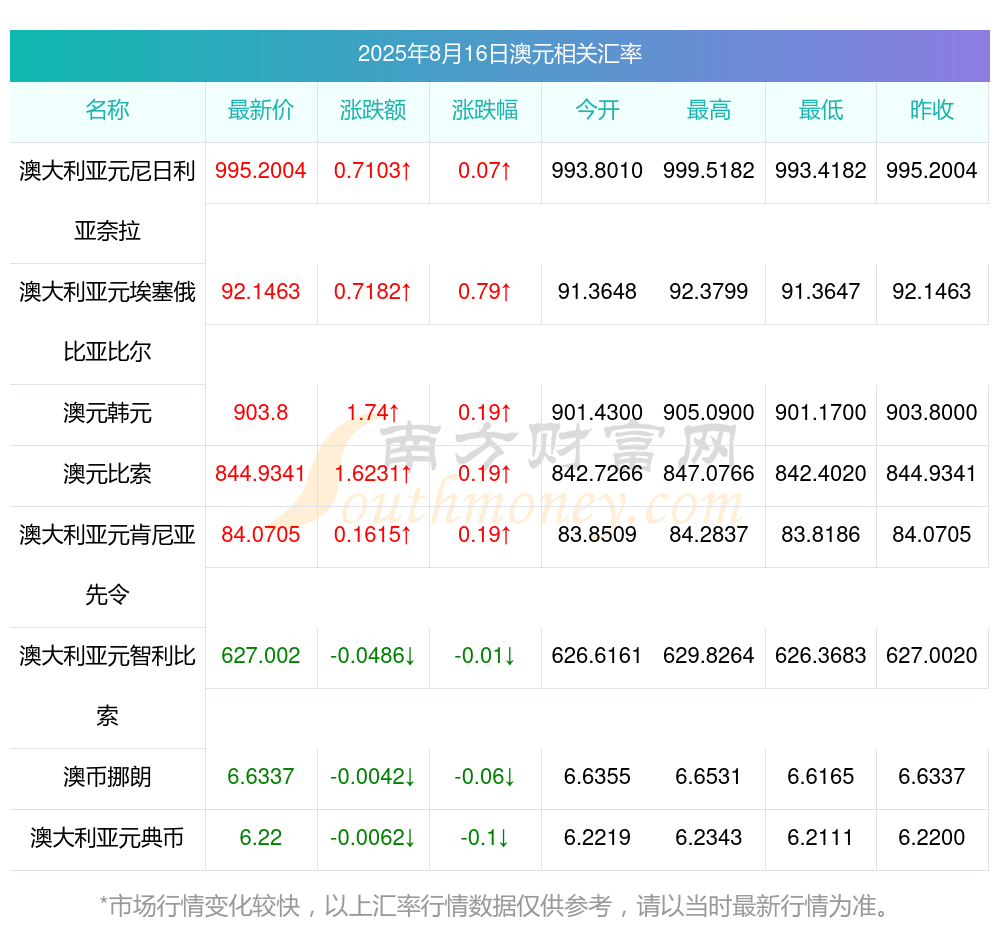Click the 澳大利亚元典币 row name
This screenshot has width=1000, height=937.
tap(107, 837)
